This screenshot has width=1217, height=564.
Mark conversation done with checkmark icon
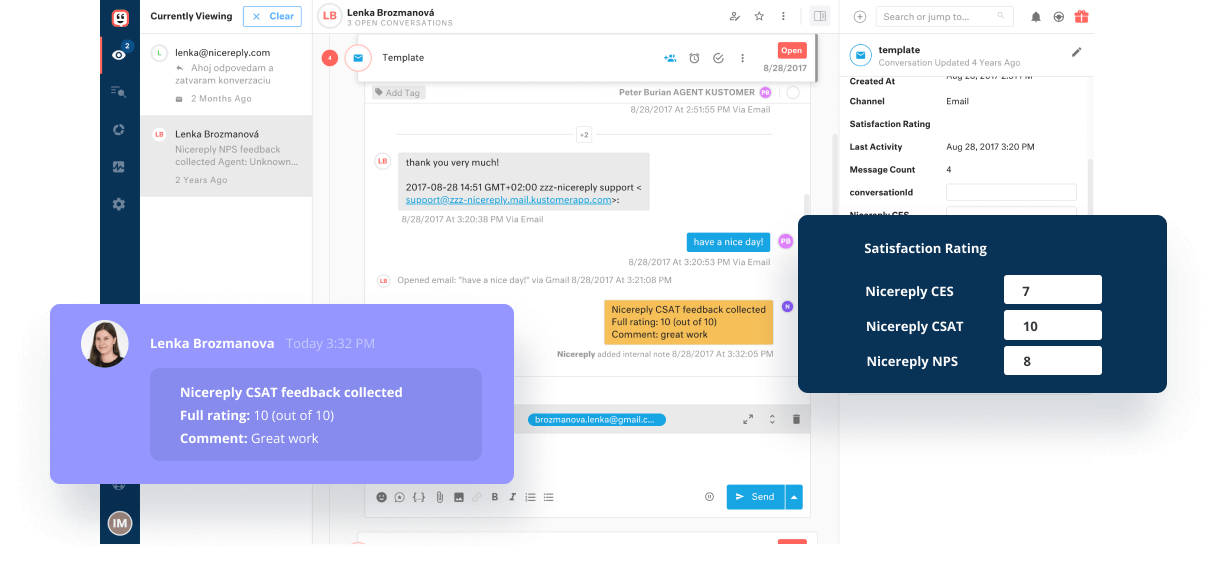click(718, 58)
